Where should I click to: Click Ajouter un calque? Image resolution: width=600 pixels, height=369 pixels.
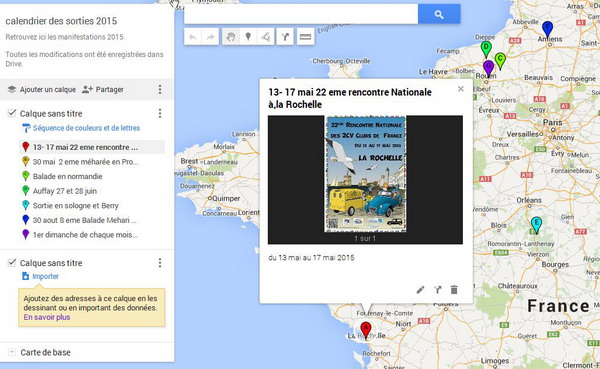pyautogui.click(x=42, y=90)
